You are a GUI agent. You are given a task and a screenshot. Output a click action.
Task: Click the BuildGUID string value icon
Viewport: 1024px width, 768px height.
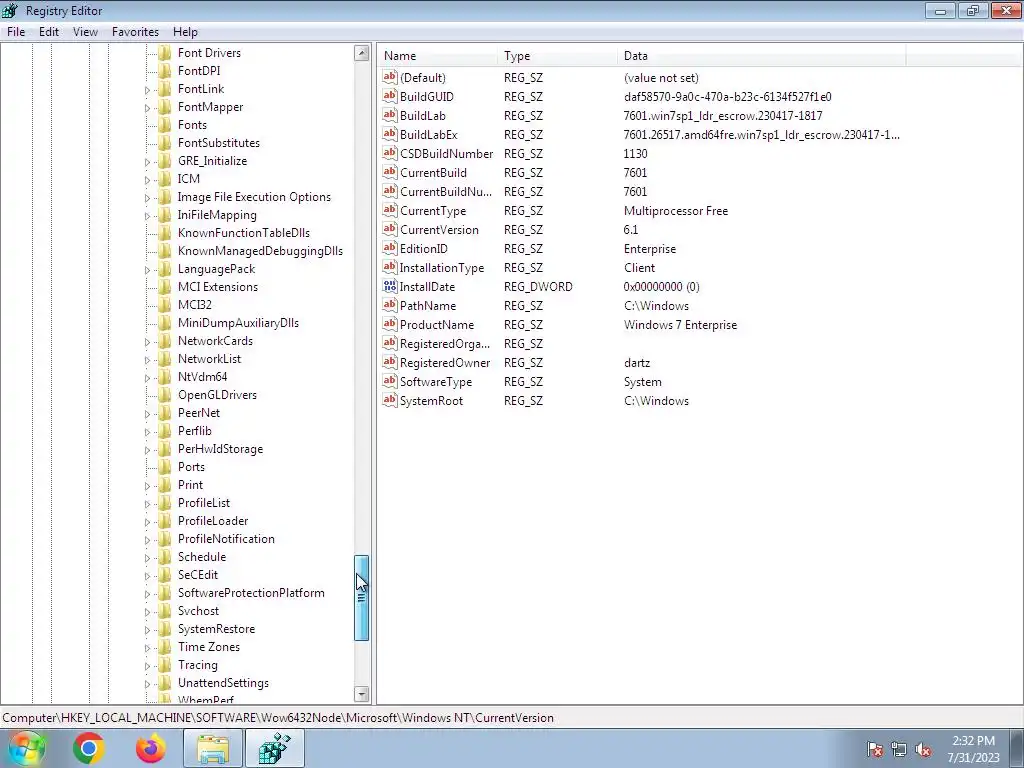tap(390, 96)
